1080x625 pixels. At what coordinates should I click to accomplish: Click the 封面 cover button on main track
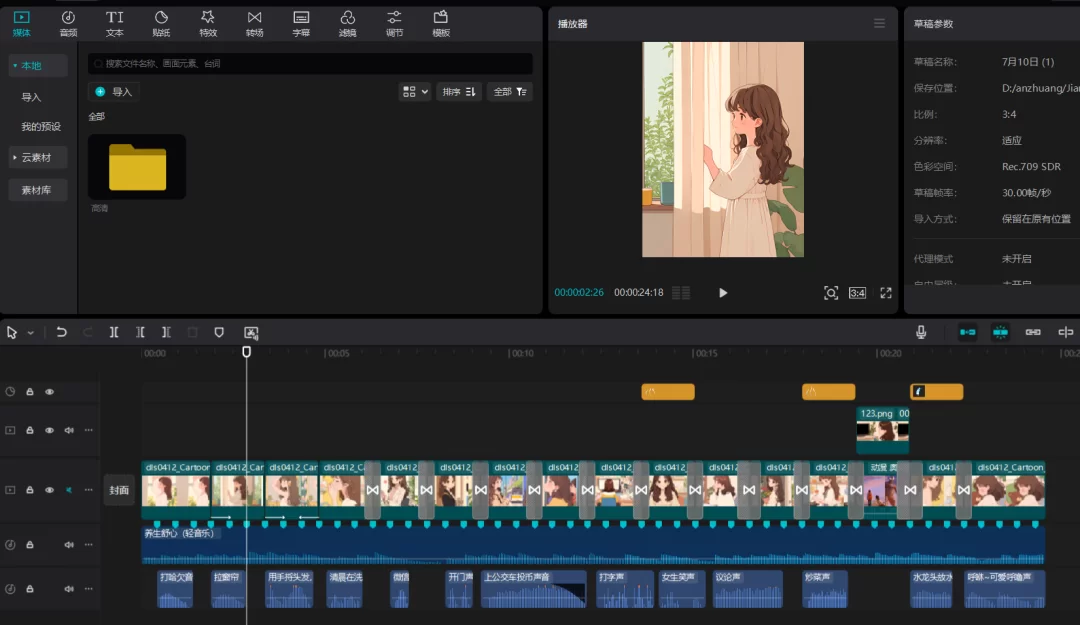pos(119,490)
